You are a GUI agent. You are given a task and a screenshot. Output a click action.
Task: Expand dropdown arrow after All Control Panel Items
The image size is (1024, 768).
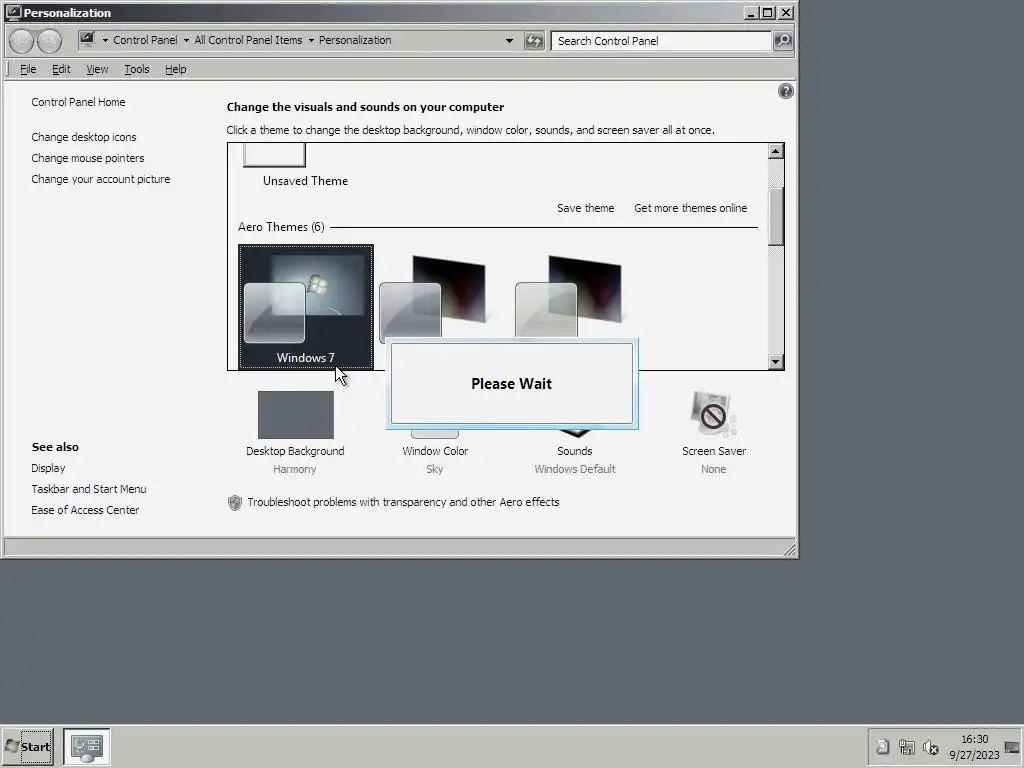pyautogui.click(x=311, y=40)
